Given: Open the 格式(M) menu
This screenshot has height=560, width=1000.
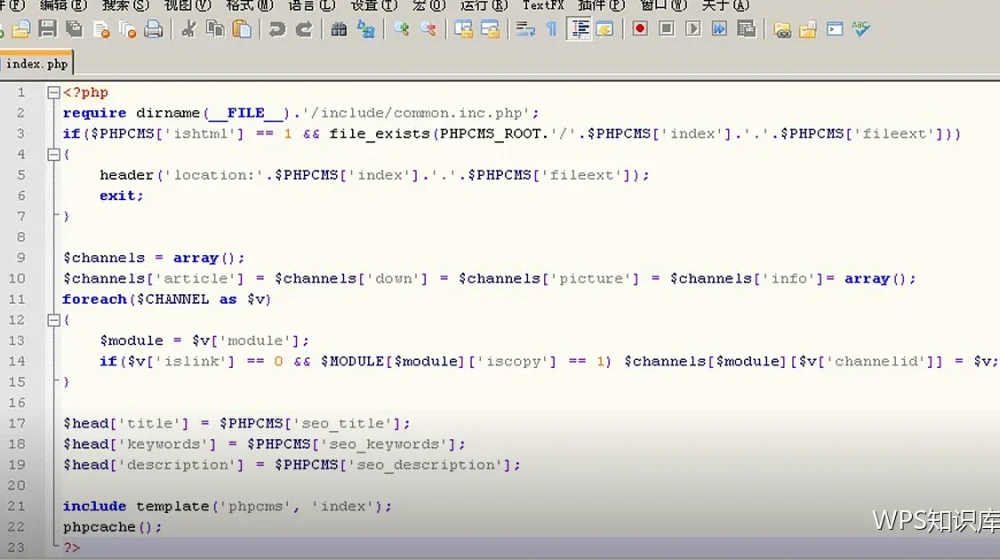Looking at the screenshot, I should [249, 6].
